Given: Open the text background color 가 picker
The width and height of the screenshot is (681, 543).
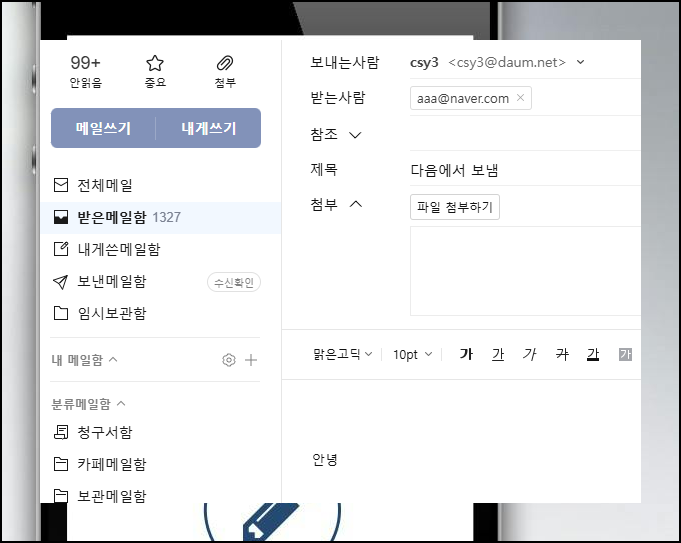Looking at the screenshot, I should pos(625,354).
